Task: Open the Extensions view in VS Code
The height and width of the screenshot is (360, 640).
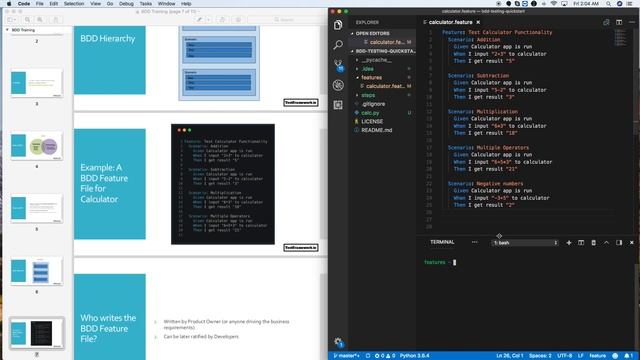Action: point(338,105)
